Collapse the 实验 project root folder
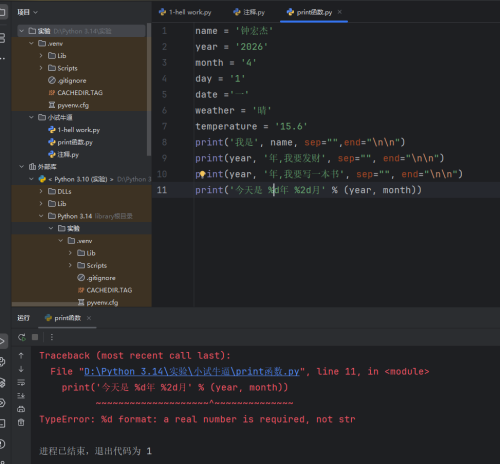 point(22,31)
